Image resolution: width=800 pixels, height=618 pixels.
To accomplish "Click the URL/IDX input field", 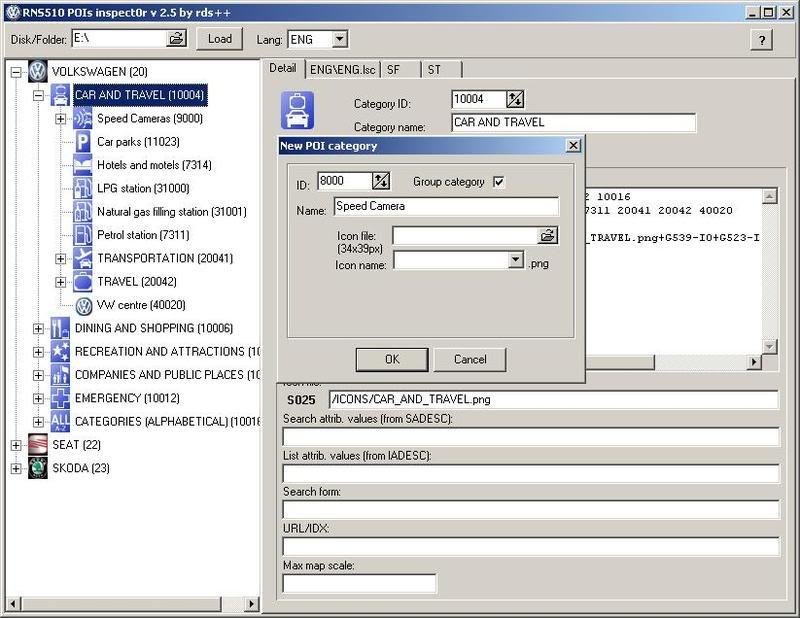I will (x=531, y=547).
